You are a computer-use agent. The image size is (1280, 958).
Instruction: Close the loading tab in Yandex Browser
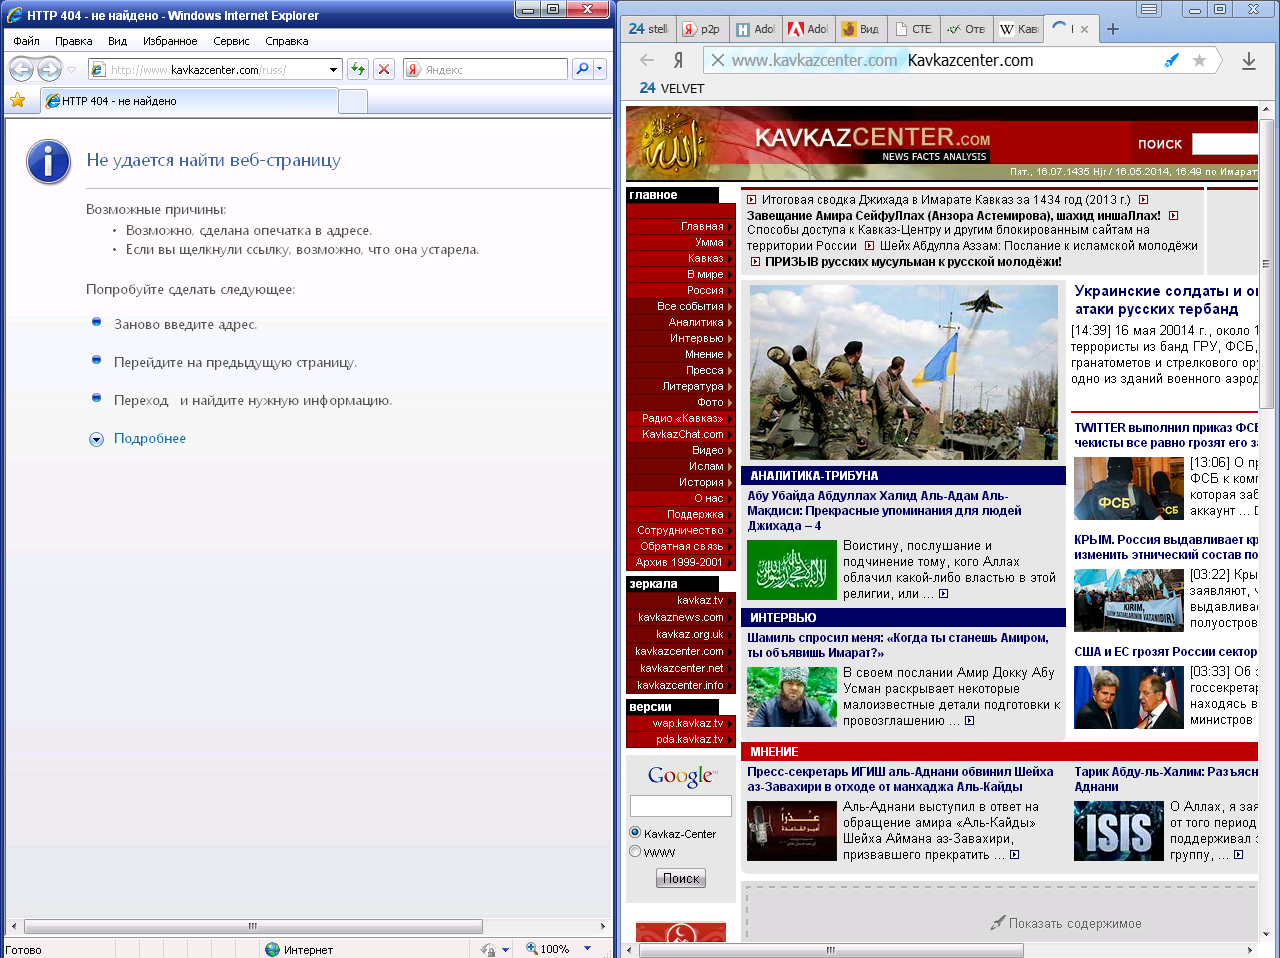[x=1085, y=29]
